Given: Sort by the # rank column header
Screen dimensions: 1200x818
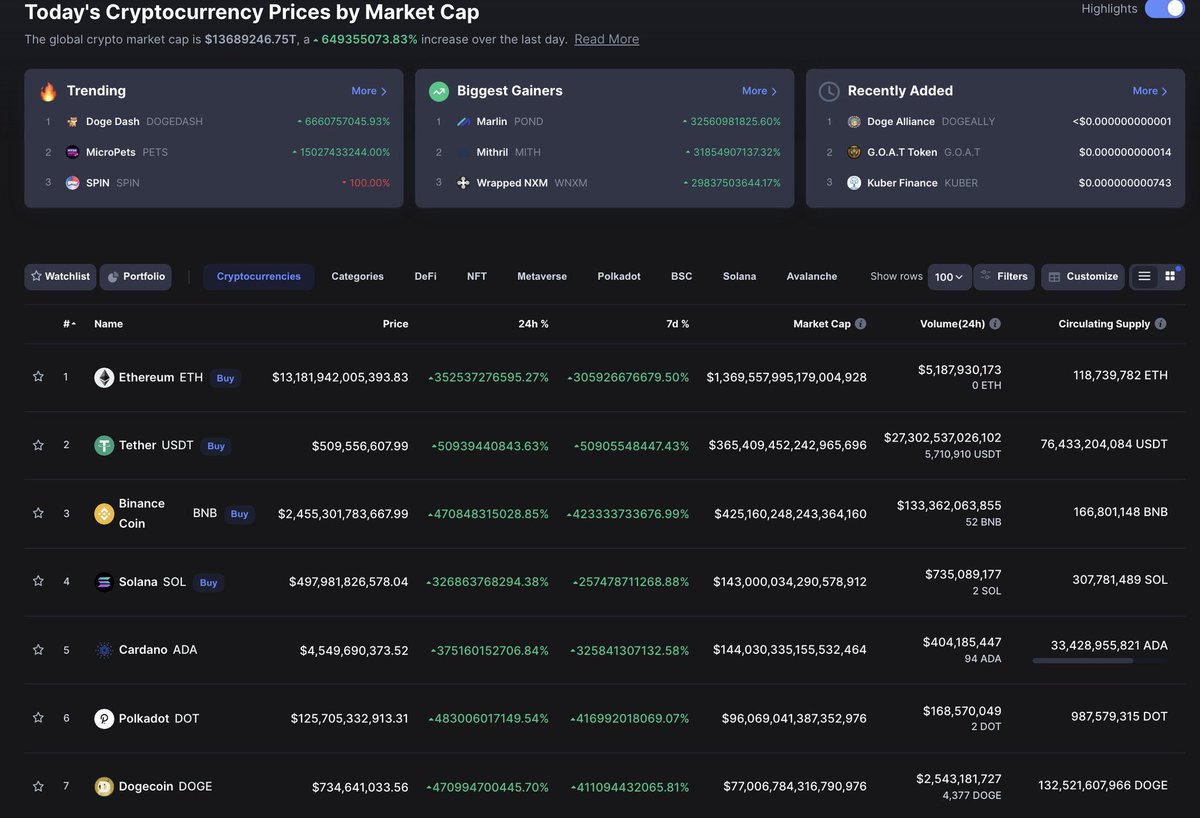Looking at the screenshot, I should click(68, 324).
